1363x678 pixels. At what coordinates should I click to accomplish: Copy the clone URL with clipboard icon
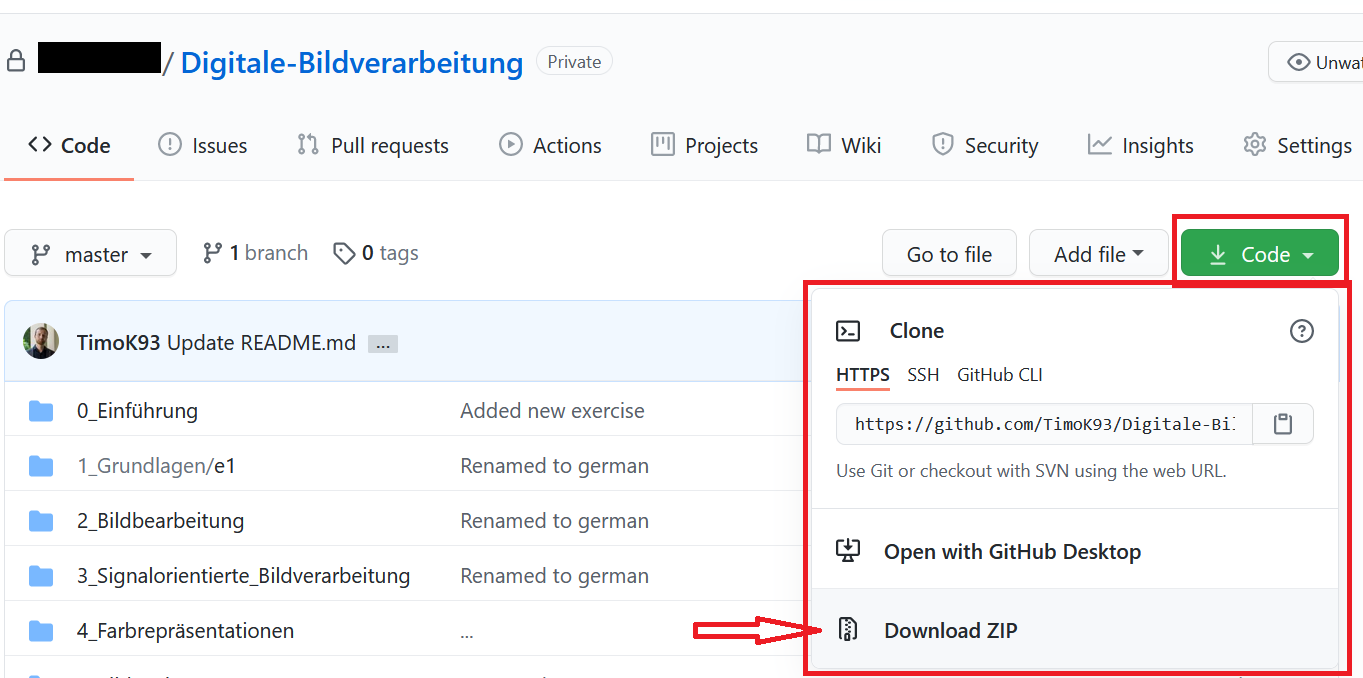pos(1283,425)
